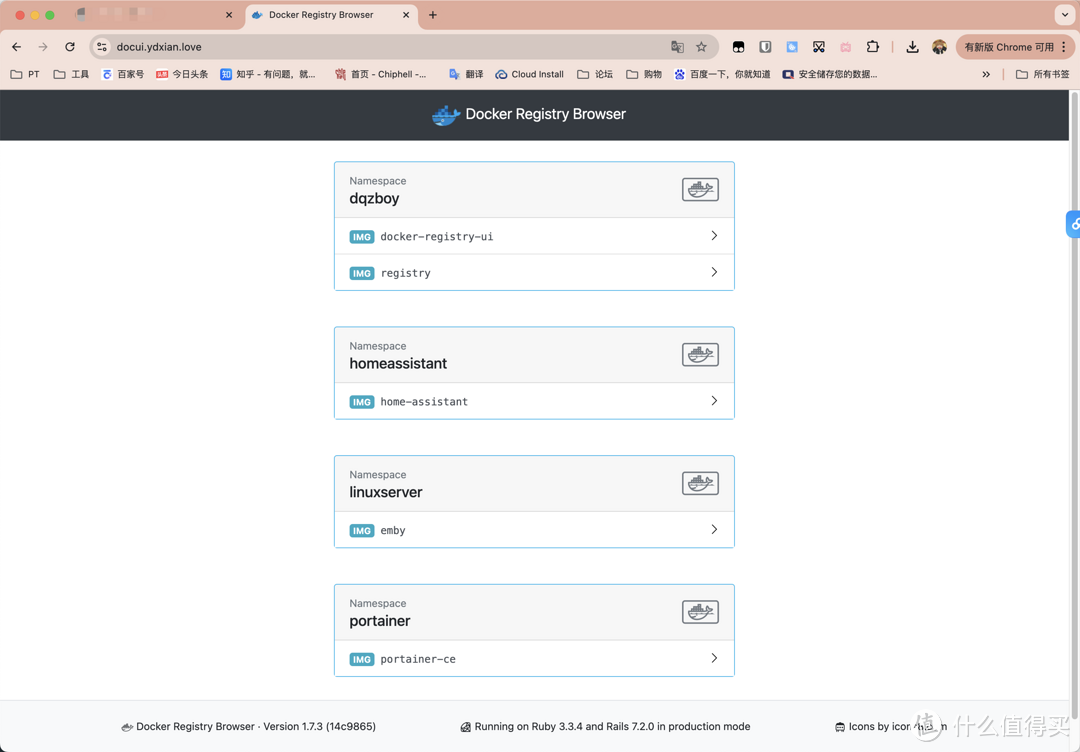Open the 工具 bookmarks folder
The image size is (1080, 752).
(71, 74)
